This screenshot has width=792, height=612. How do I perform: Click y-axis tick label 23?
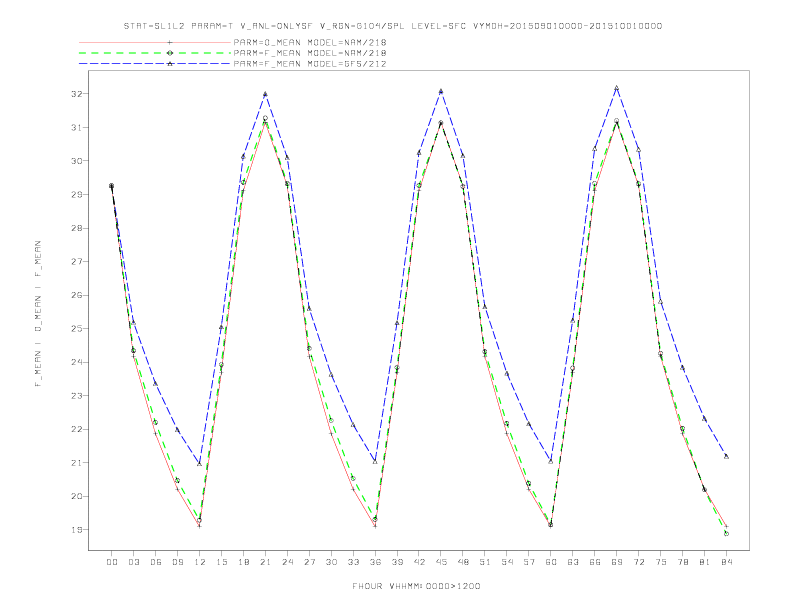pyautogui.click(x=77, y=396)
